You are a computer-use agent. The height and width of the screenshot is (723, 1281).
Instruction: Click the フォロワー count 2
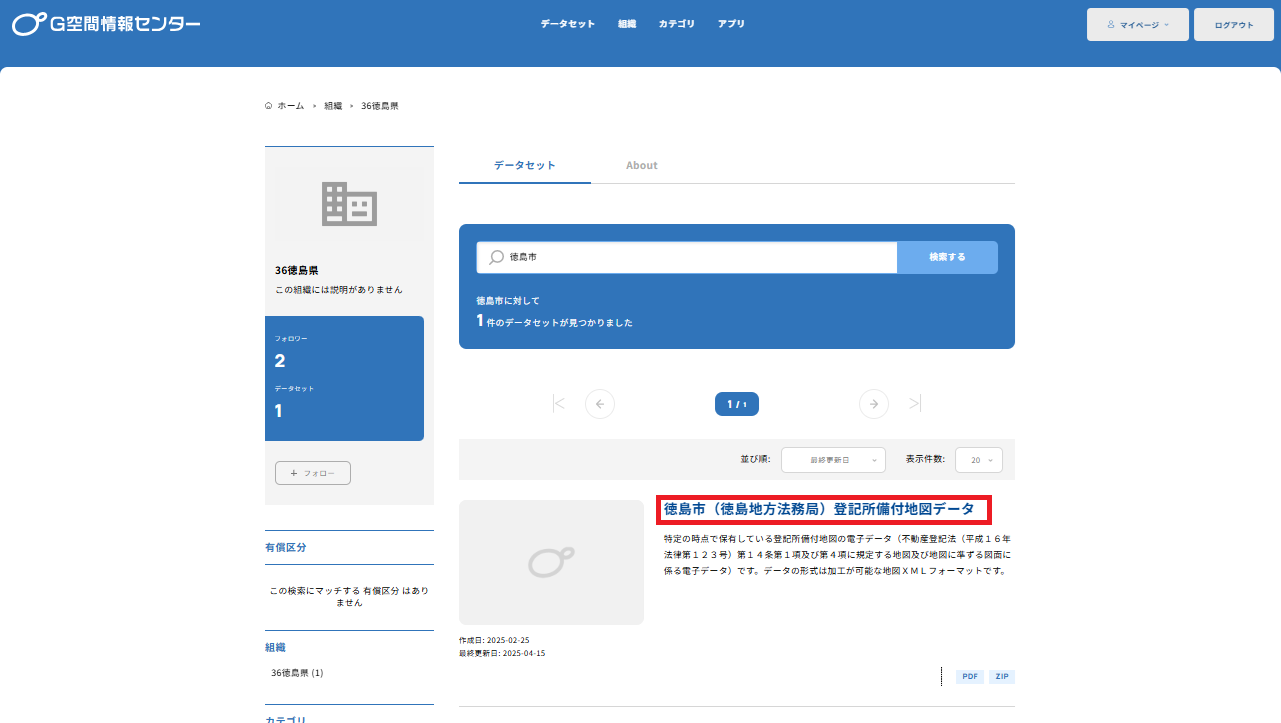coord(280,361)
